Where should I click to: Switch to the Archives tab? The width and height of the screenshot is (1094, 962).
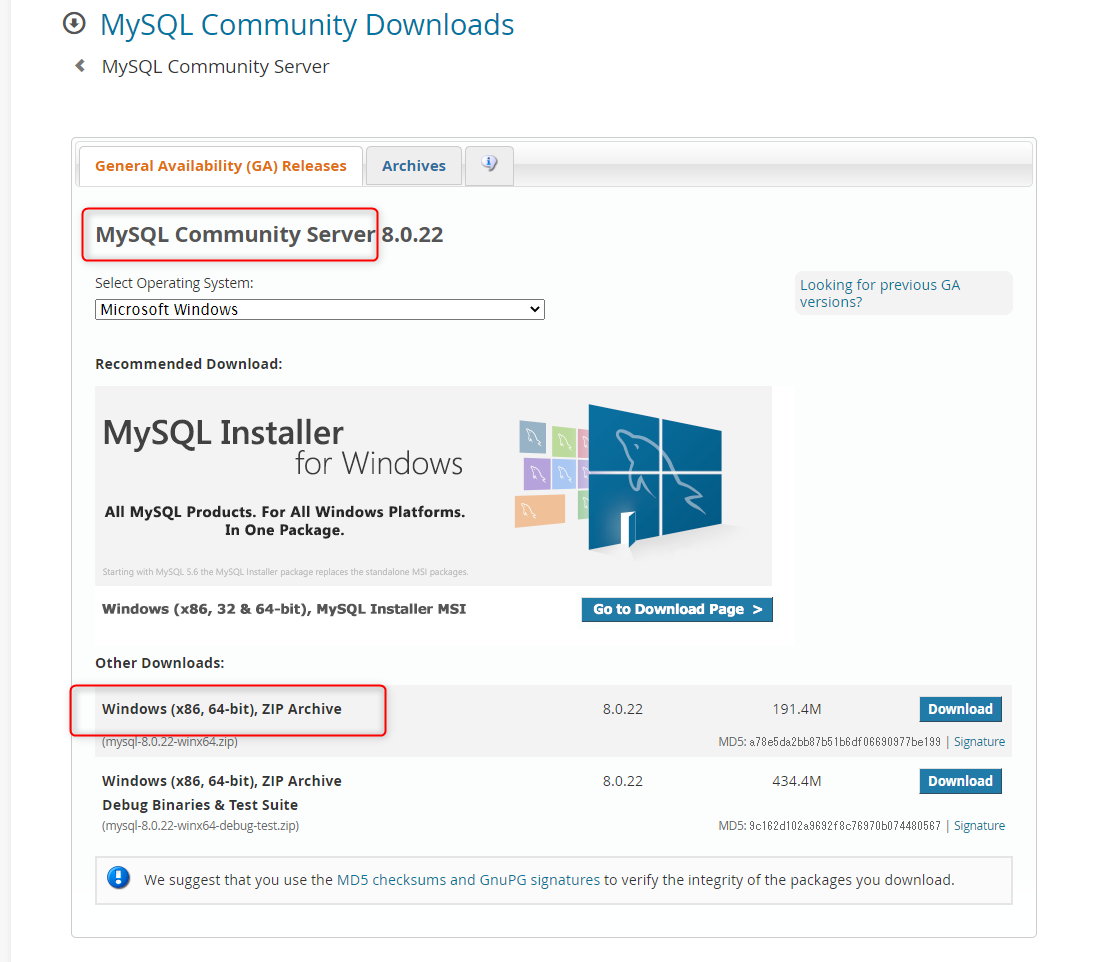pos(414,166)
